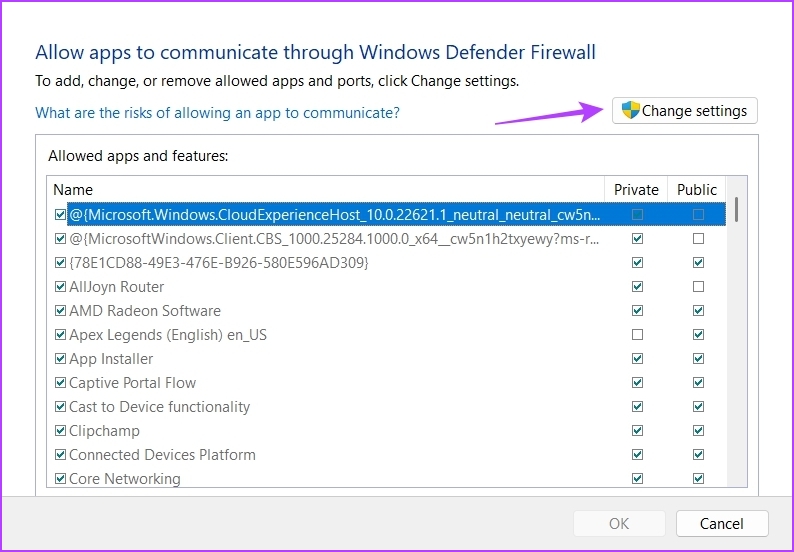
Task: Select AMD Radeon Software row text
Action: point(145,310)
